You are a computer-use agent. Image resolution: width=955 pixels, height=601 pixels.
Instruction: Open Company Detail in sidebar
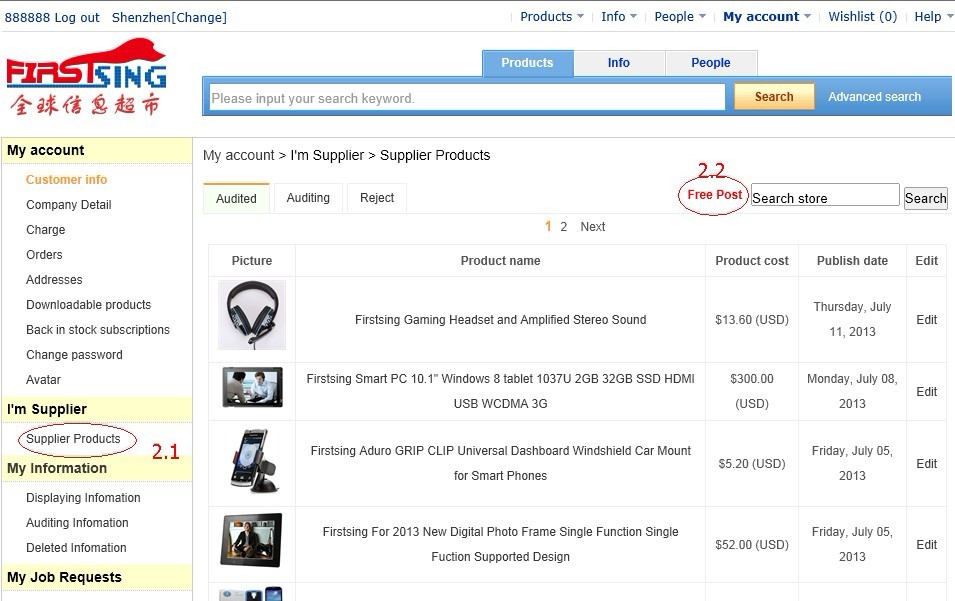pos(69,205)
